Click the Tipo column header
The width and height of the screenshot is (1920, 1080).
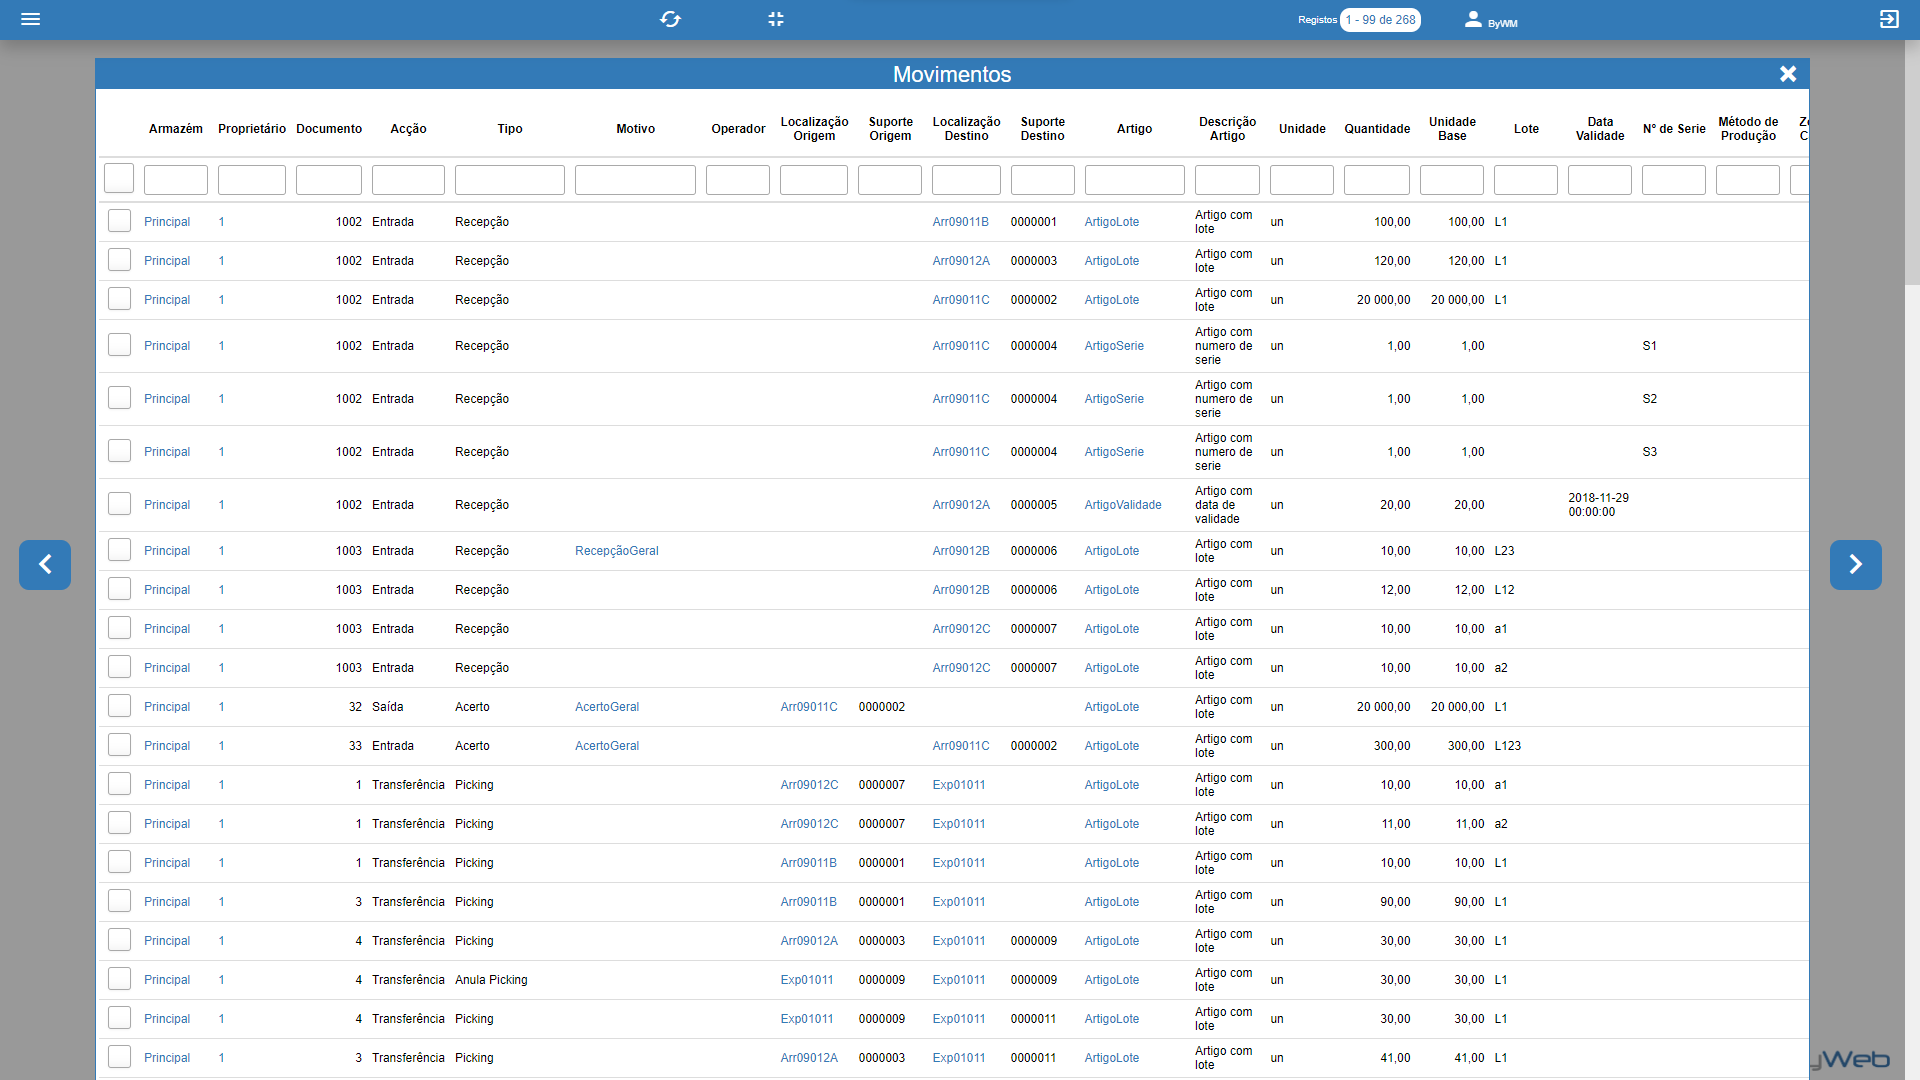click(510, 129)
